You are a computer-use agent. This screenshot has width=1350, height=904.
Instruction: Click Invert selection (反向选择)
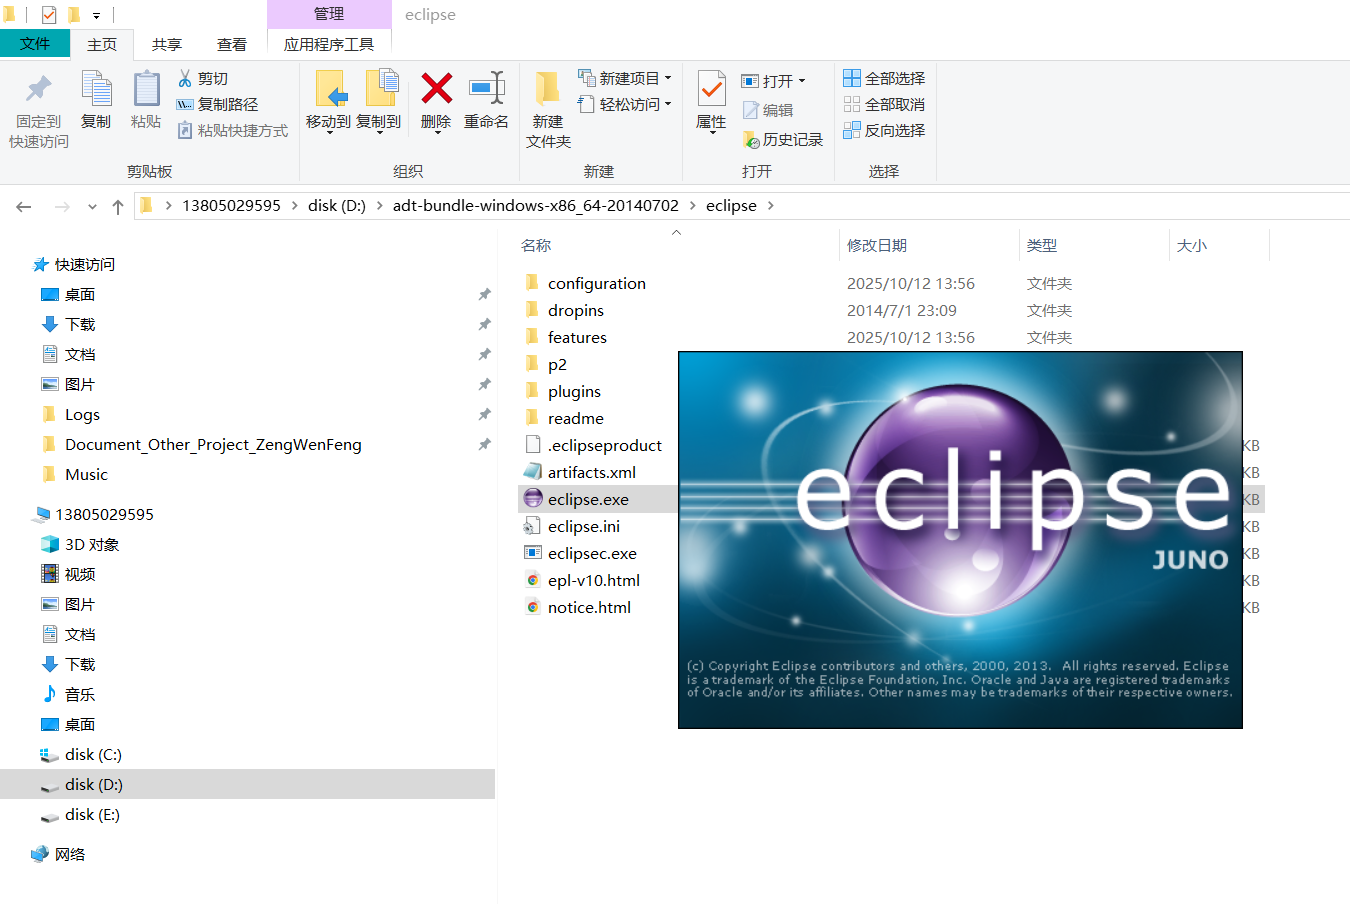click(884, 130)
